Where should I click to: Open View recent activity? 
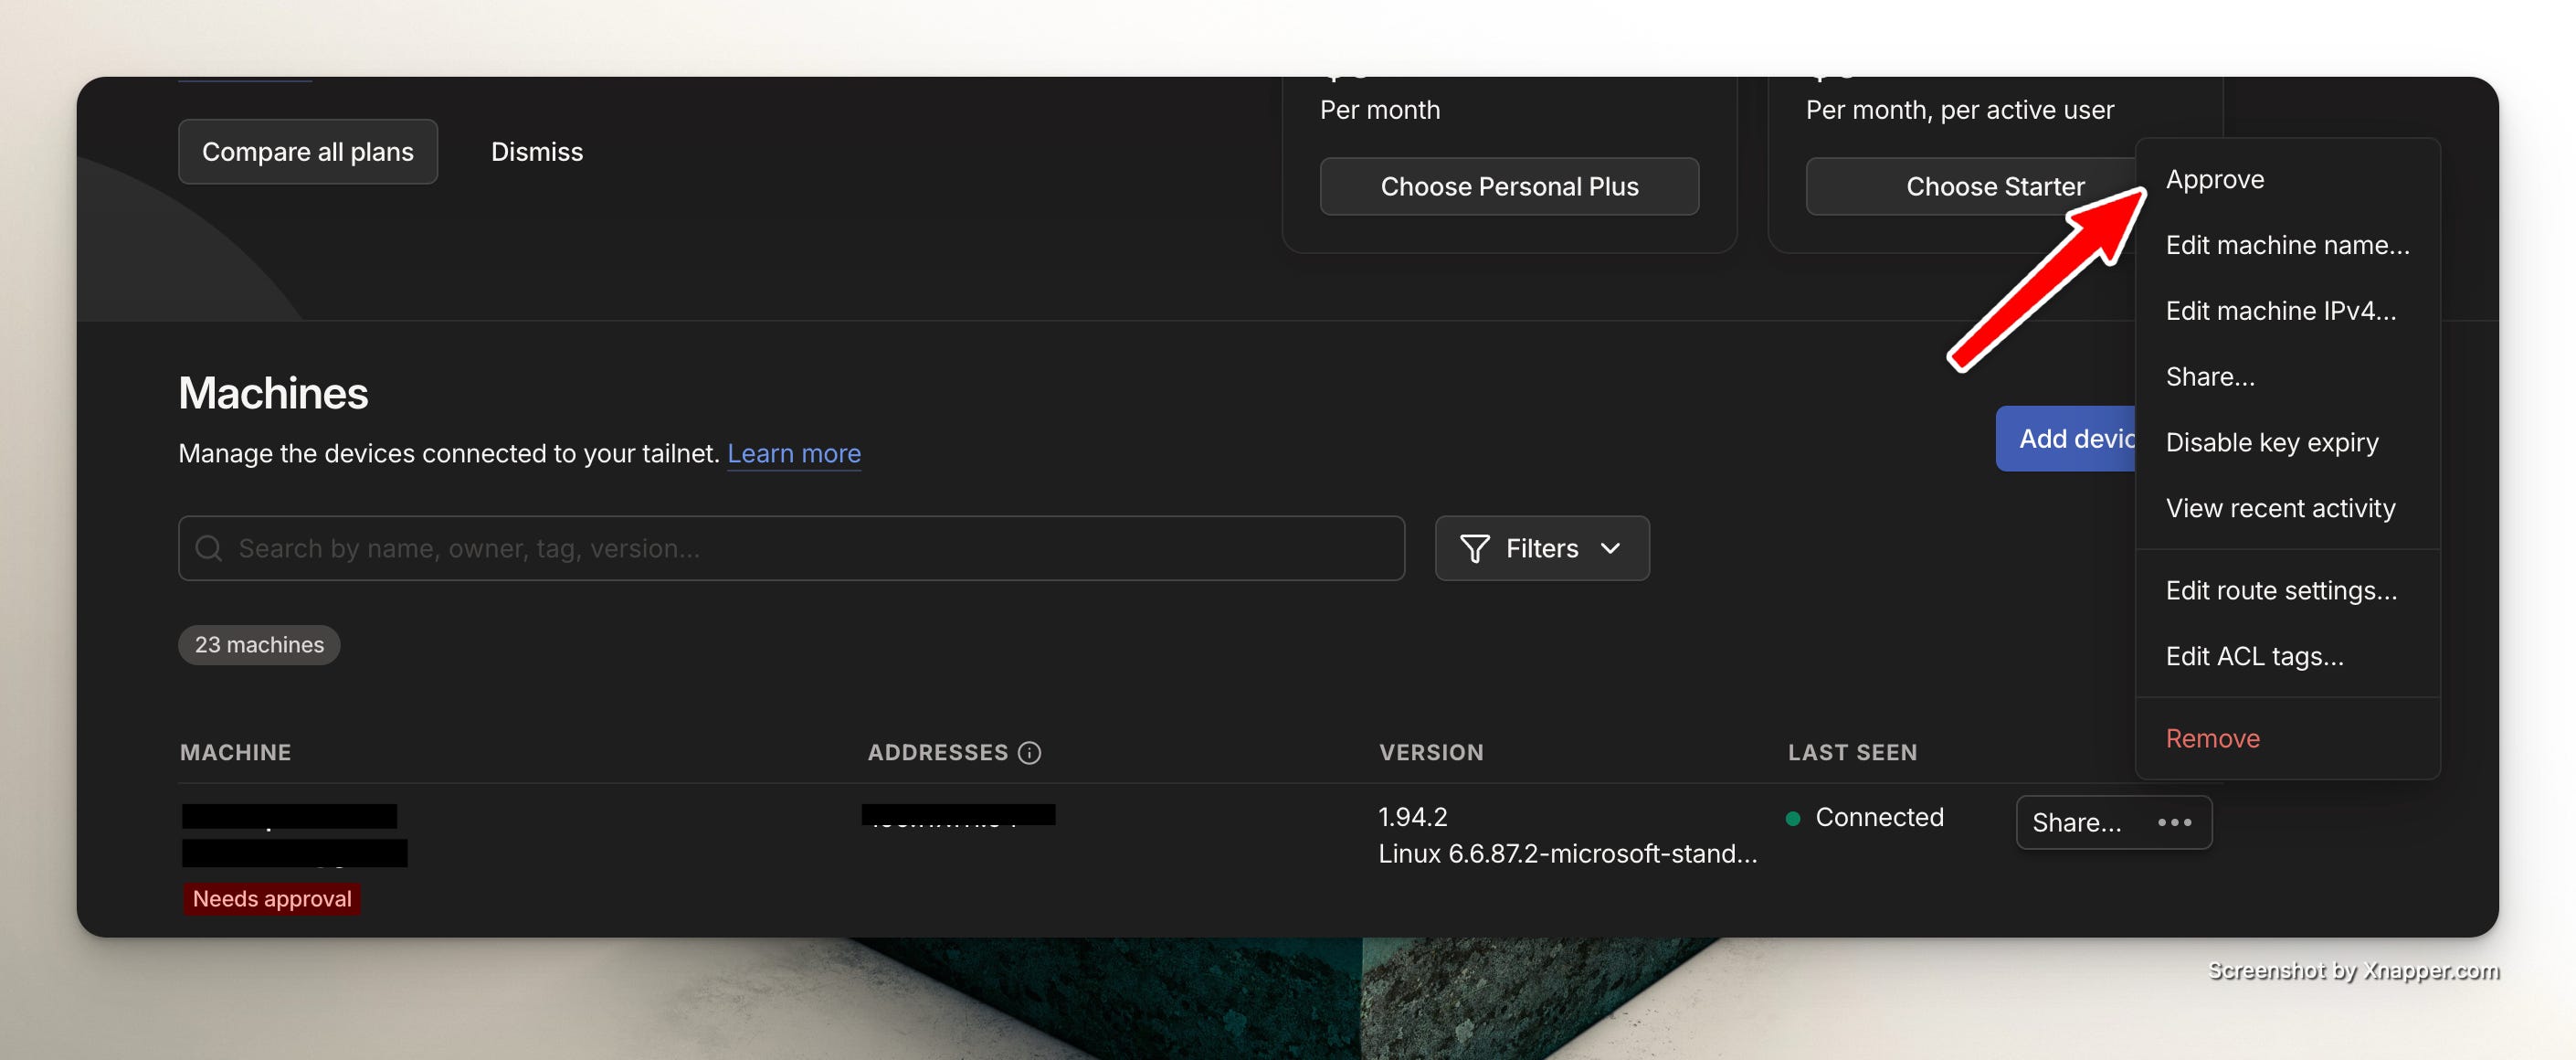coord(2279,508)
